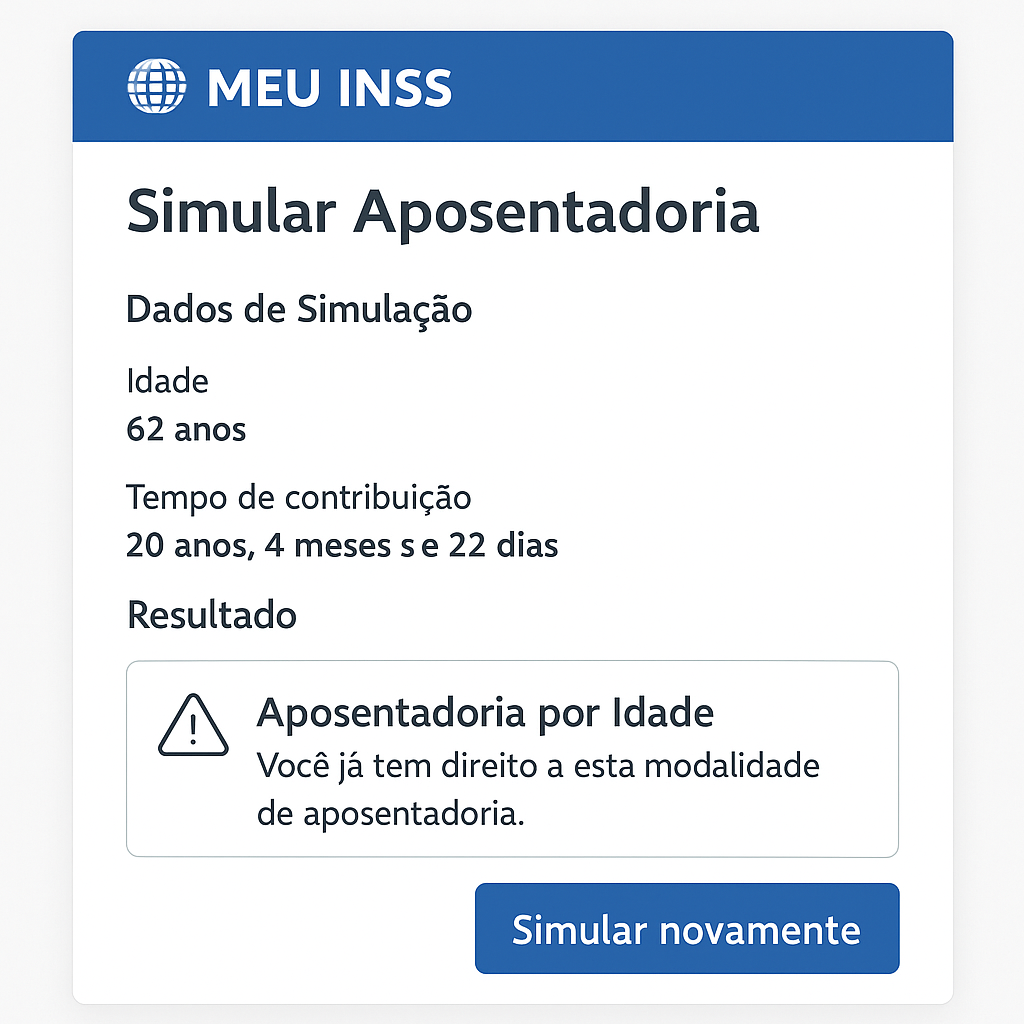This screenshot has height=1024, width=1024.
Task: Click empty right side of blue header bar
Action: point(750,87)
